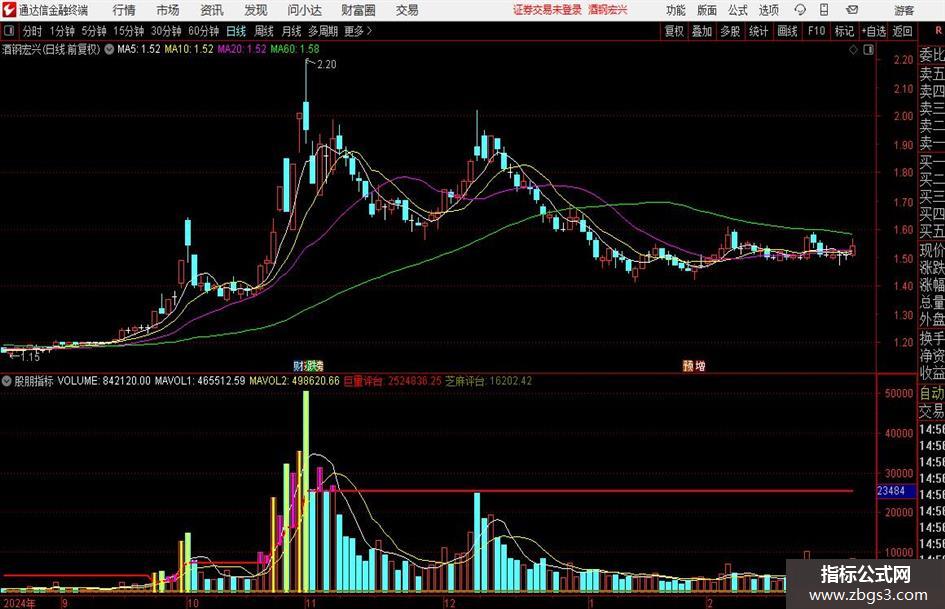Select the 月线 monthly period
The height and width of the screenshot is (609, 945).
[292, 31]
